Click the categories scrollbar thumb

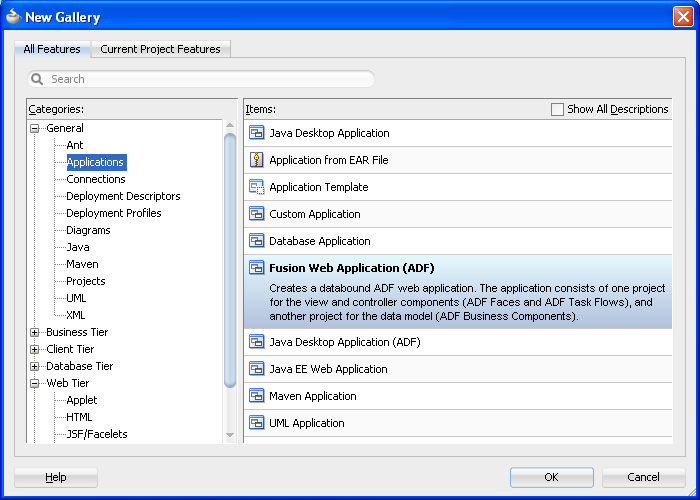230,260
